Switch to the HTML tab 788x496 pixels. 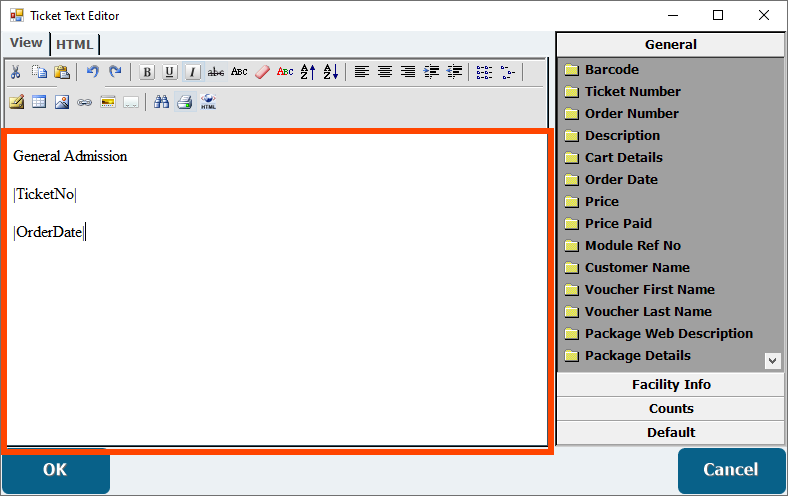click(74, 45)
